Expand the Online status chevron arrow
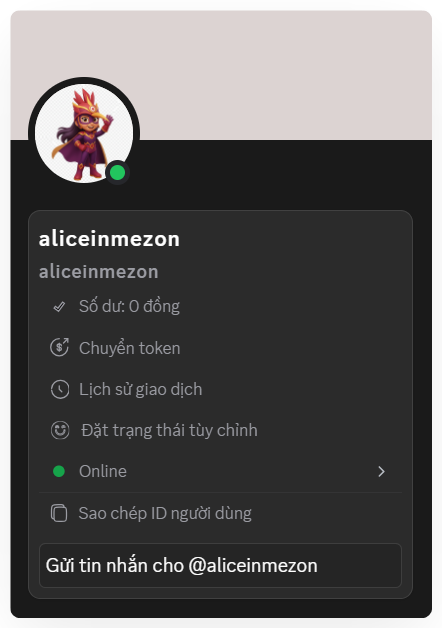This screenshot has height=628, width=442. tap(381, 471)
